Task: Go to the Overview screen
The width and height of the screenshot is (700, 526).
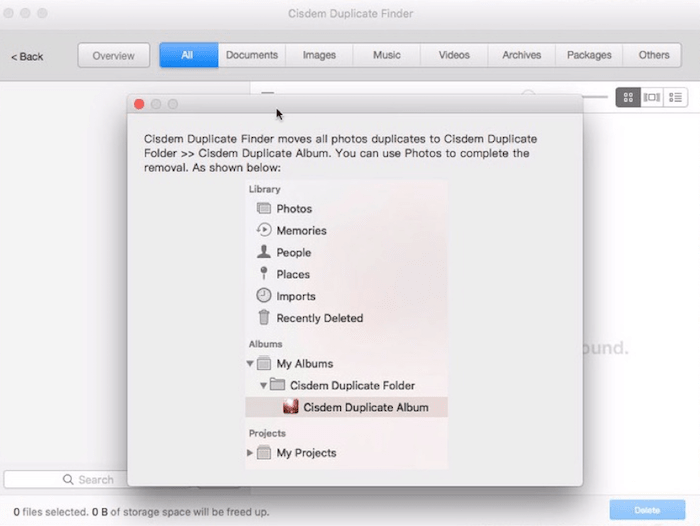Action: click(114, 56)
